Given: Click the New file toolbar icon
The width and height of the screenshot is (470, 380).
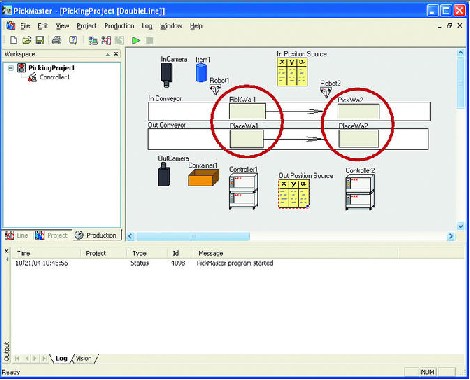Looking at the screenshot, I should pos(13,40).
